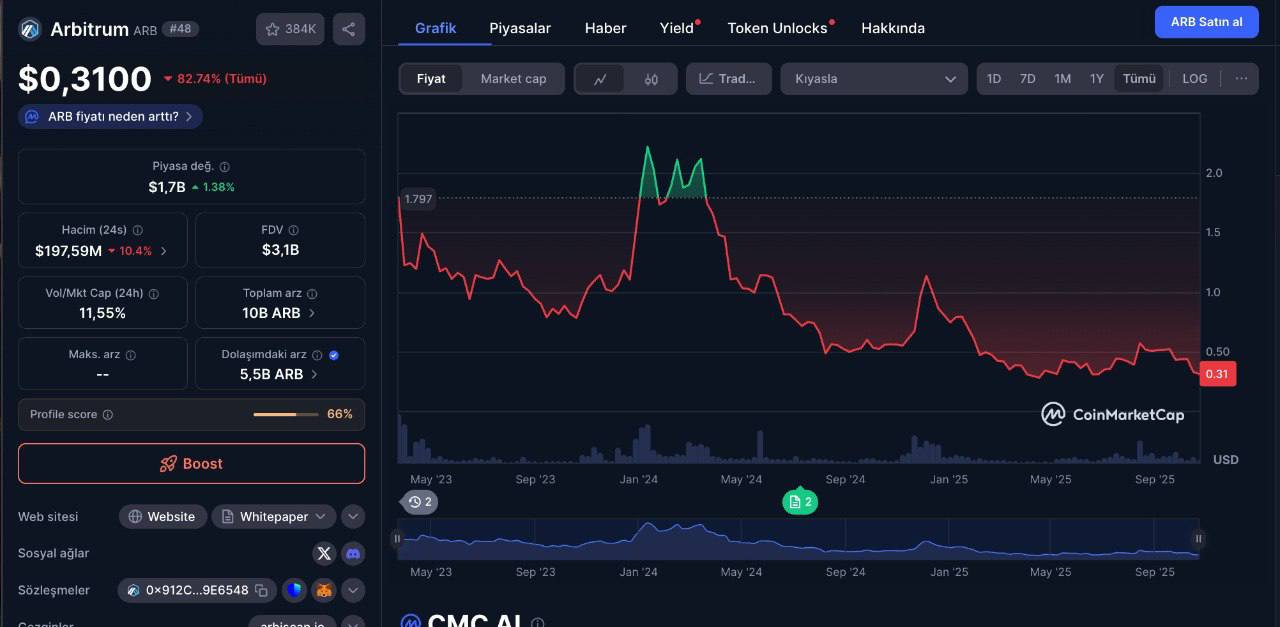The width and height of the screenshot is (1280, 627).
Task: Toggle LOG scale on the chart
Action: click(x=1194, y=79)
